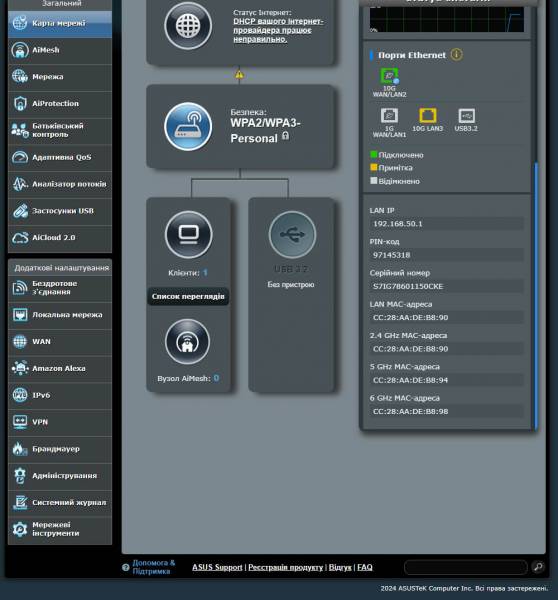Click the WAN globe icon
Viewport: 558px width, 600px height.
[20, 341]
